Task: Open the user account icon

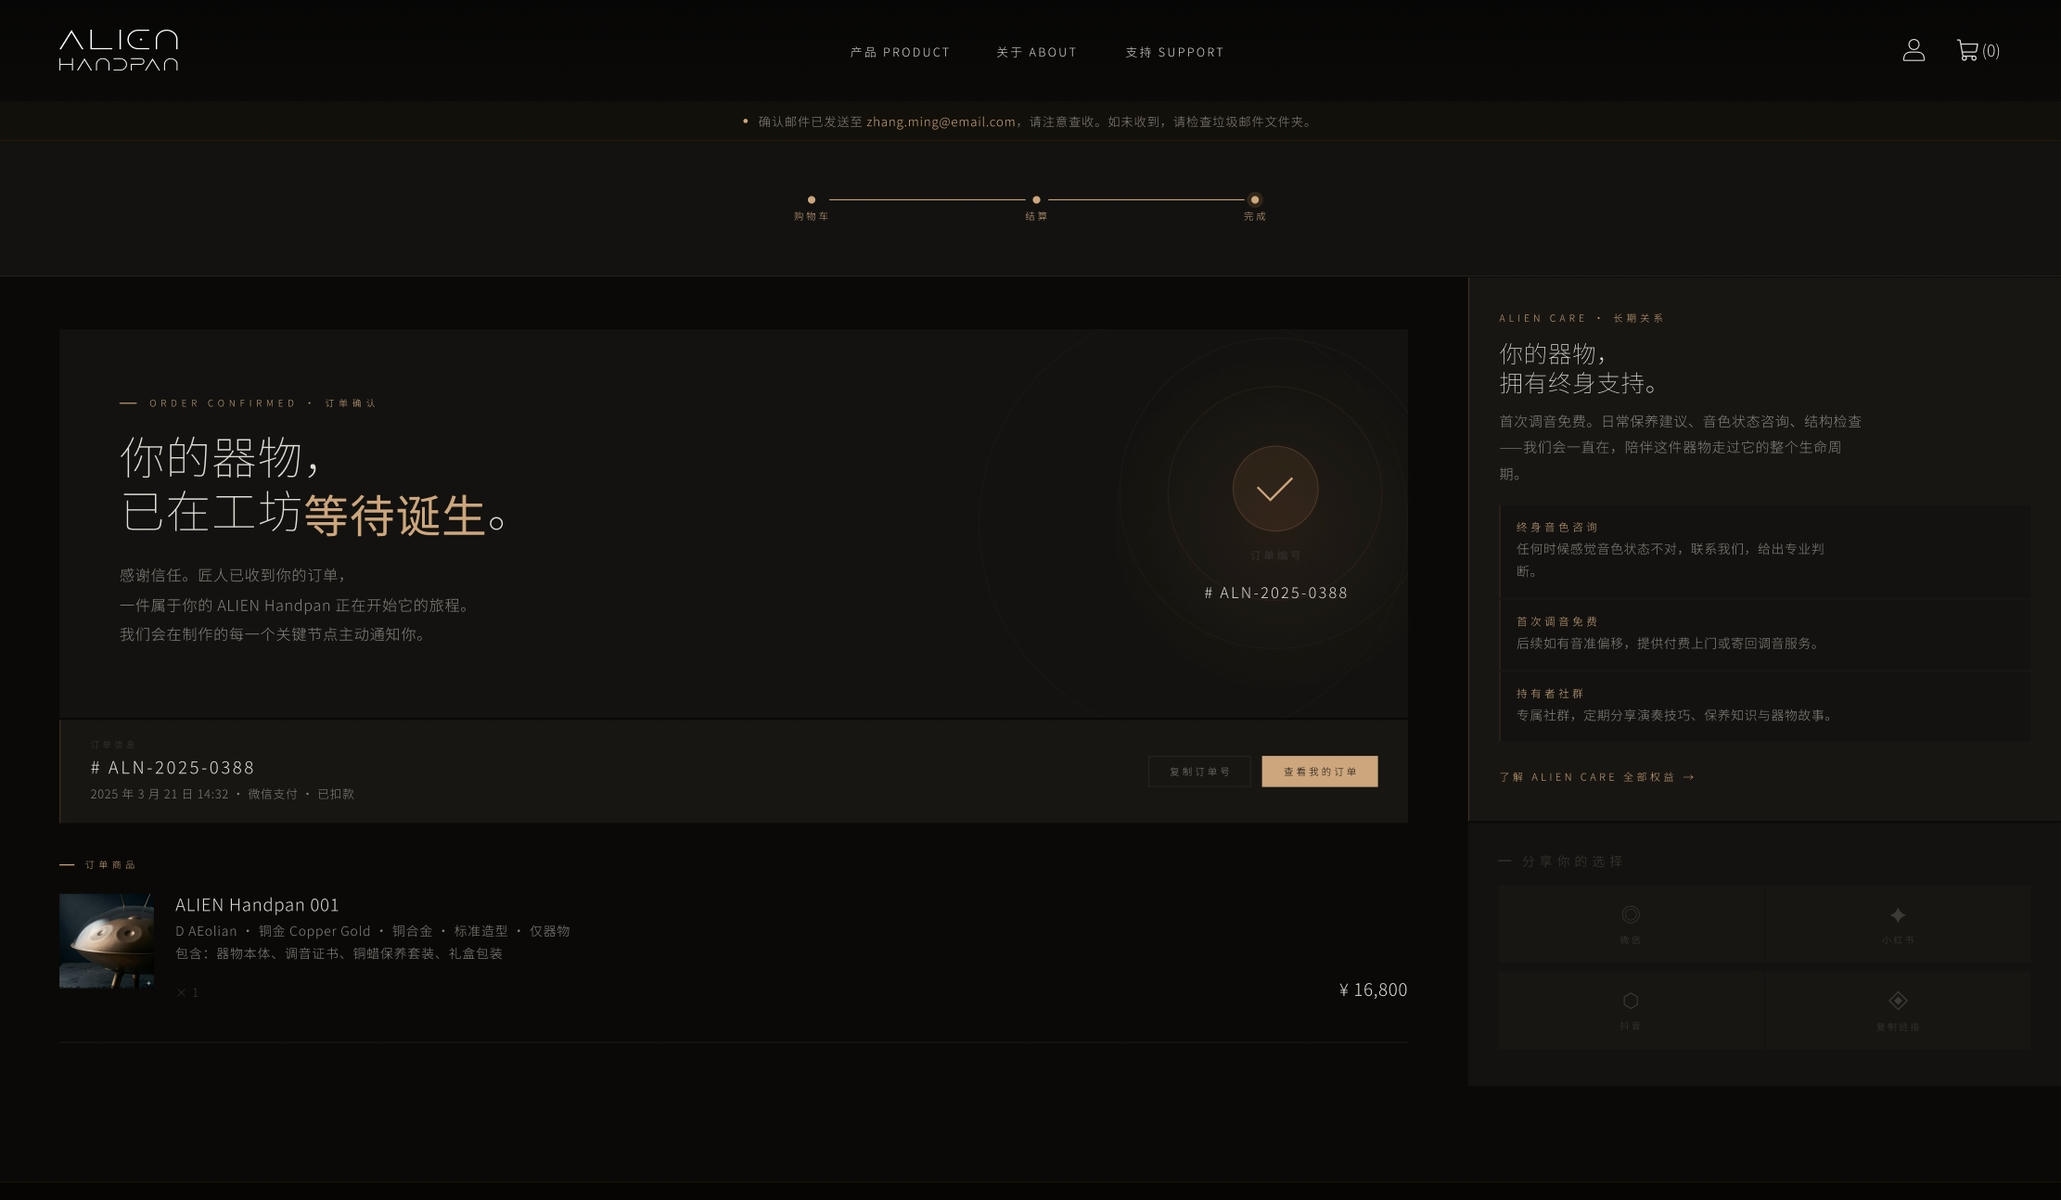Action: tap(1913, 50)
